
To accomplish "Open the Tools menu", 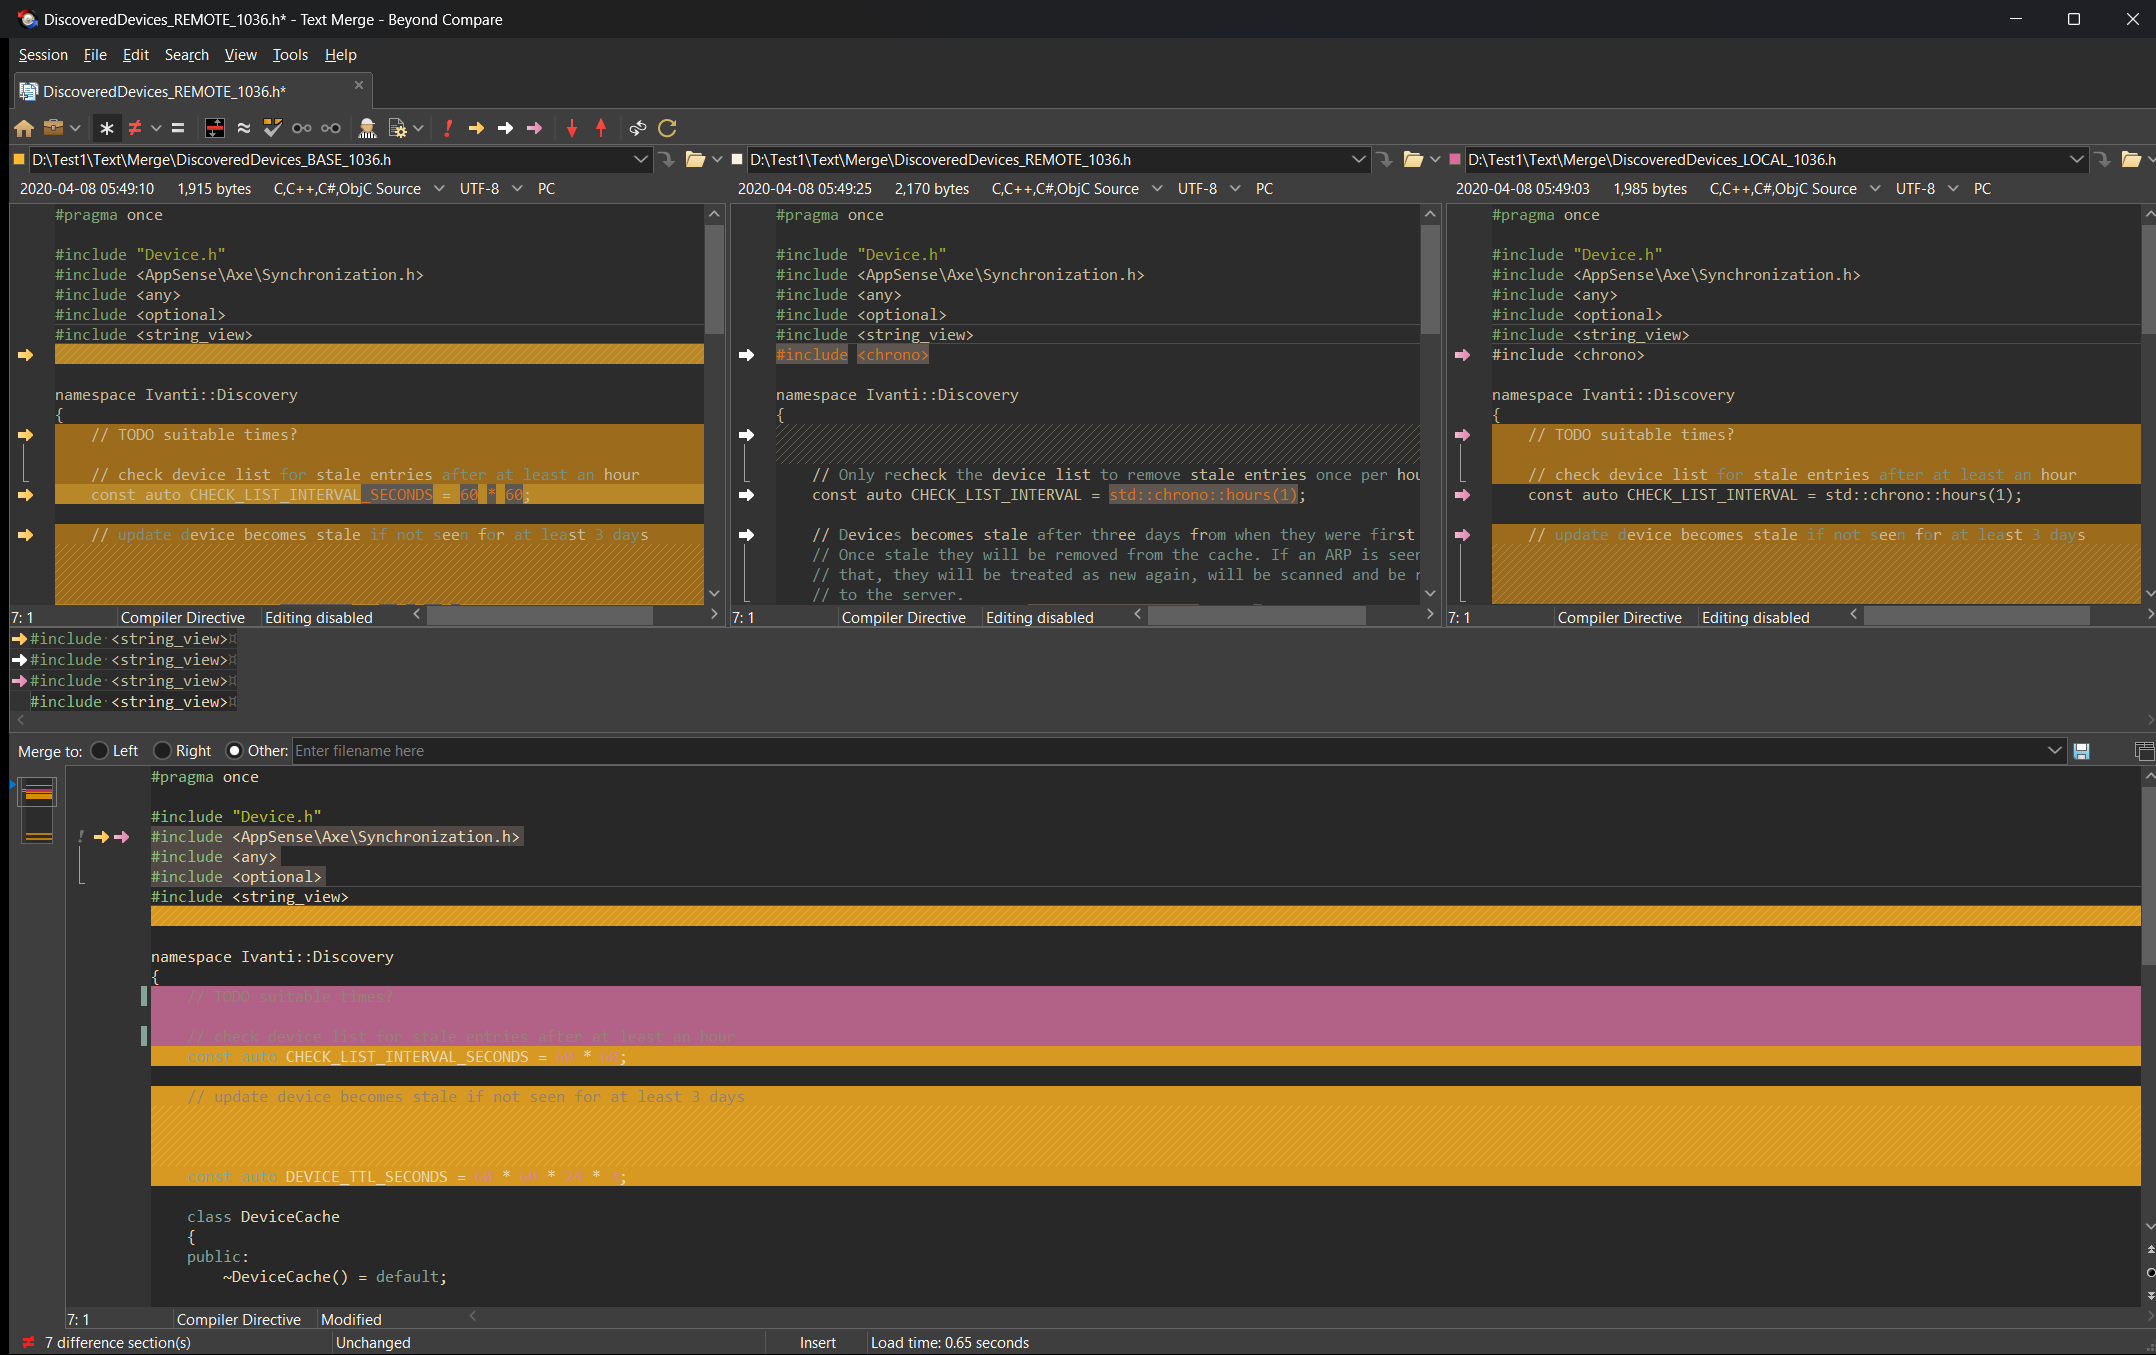I will click(291, 55).
